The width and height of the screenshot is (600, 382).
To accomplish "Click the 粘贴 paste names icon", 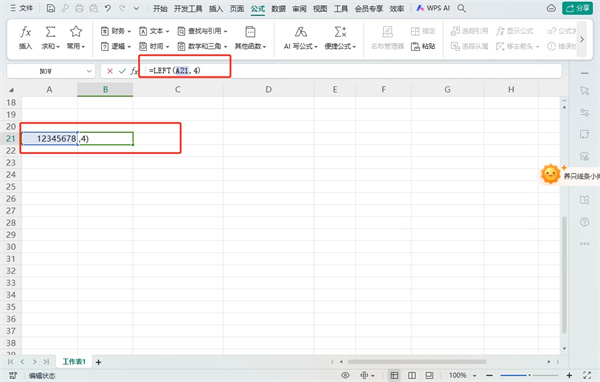I will (416, 46).
